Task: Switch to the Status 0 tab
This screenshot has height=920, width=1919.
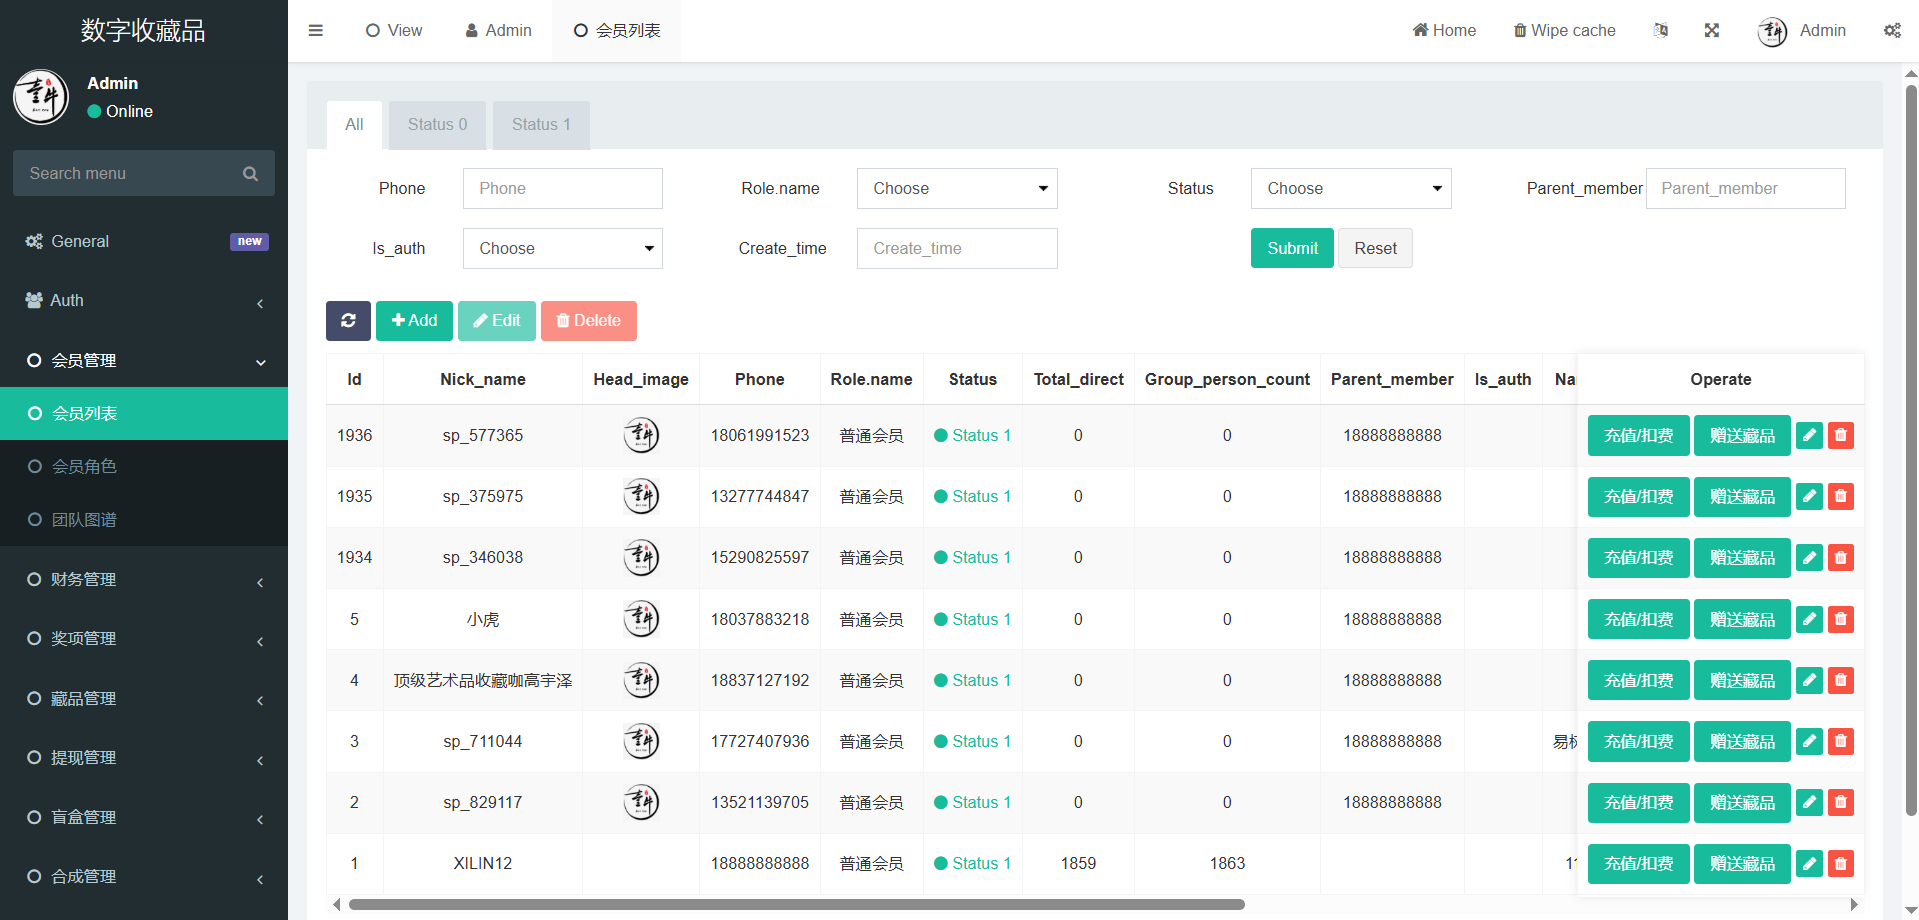Action: (437, 125)
